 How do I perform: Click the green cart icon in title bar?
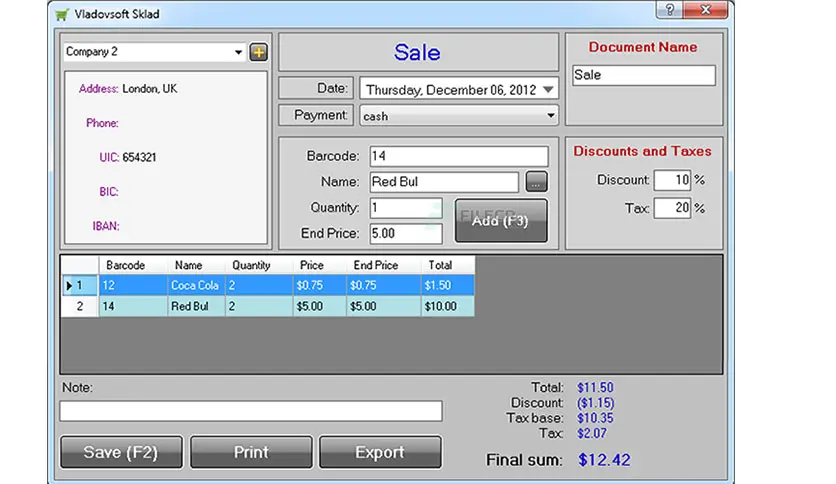tap(63, 14)
